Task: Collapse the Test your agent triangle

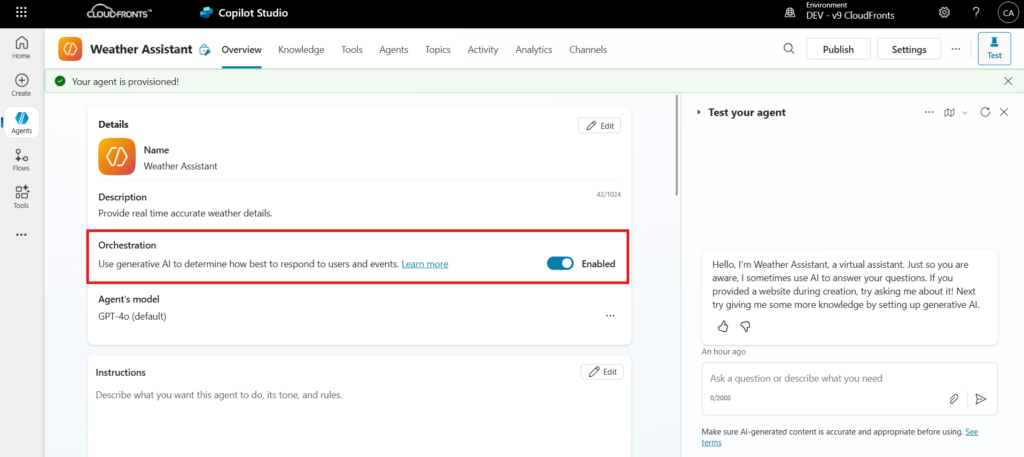Action: coord(699,112)
